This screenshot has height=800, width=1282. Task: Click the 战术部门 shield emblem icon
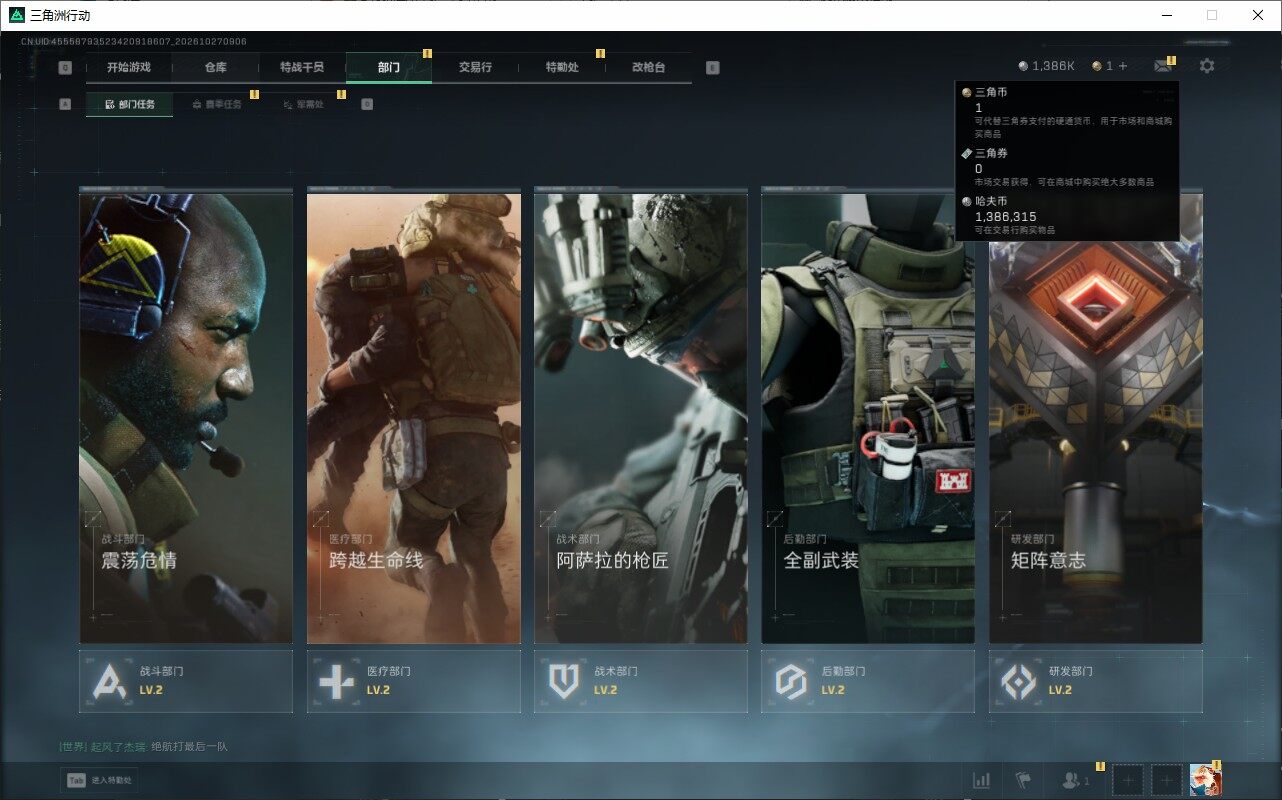[x=564, y=681]
